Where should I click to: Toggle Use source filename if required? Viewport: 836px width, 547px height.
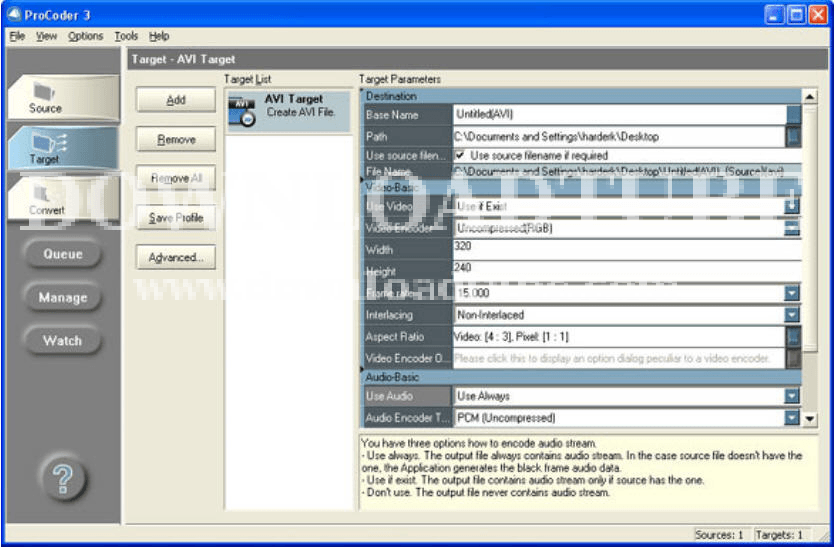(x=460, y=155)
